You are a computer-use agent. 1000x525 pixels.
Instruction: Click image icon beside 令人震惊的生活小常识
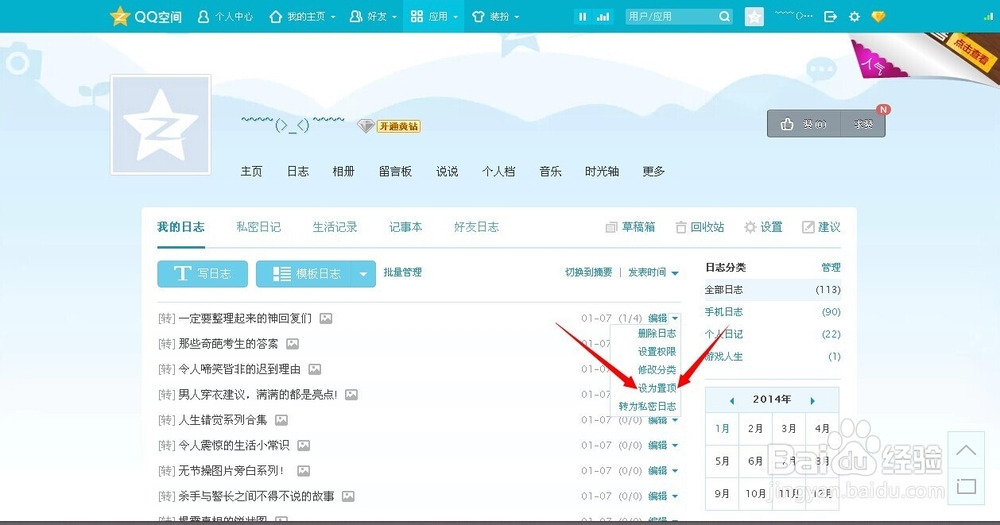pyautogui.click(x=304, y=445)
